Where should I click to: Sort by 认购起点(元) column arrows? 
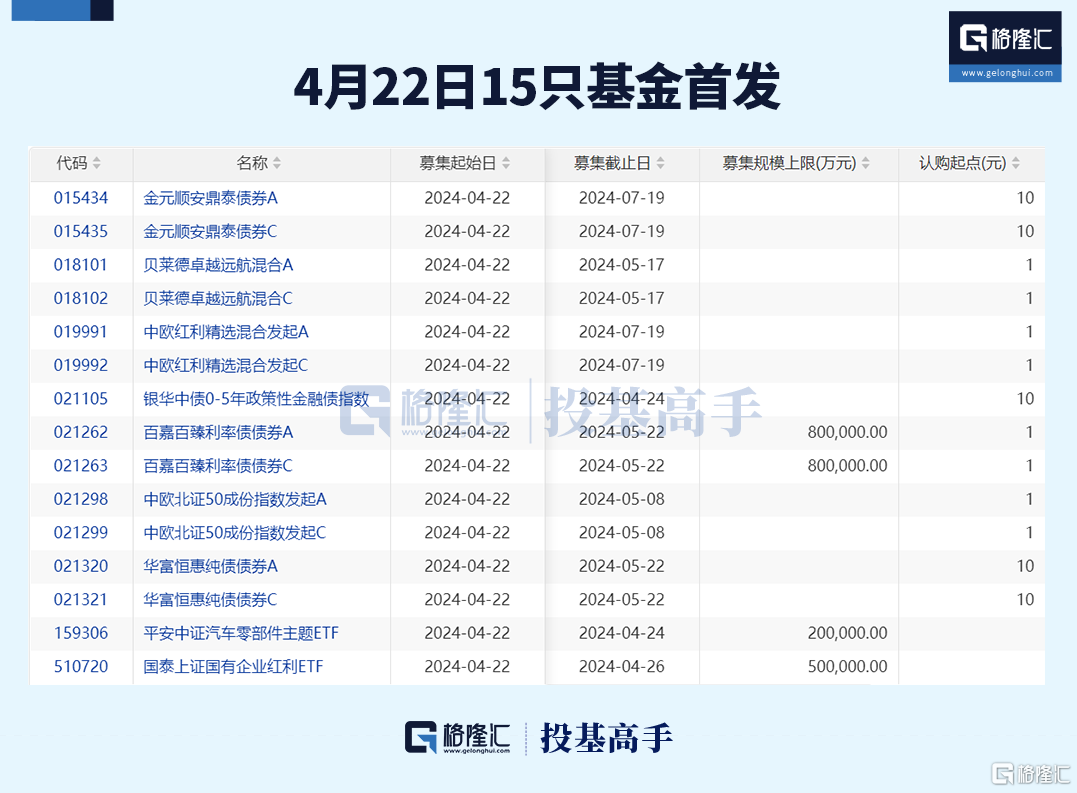pos(1016,163)
